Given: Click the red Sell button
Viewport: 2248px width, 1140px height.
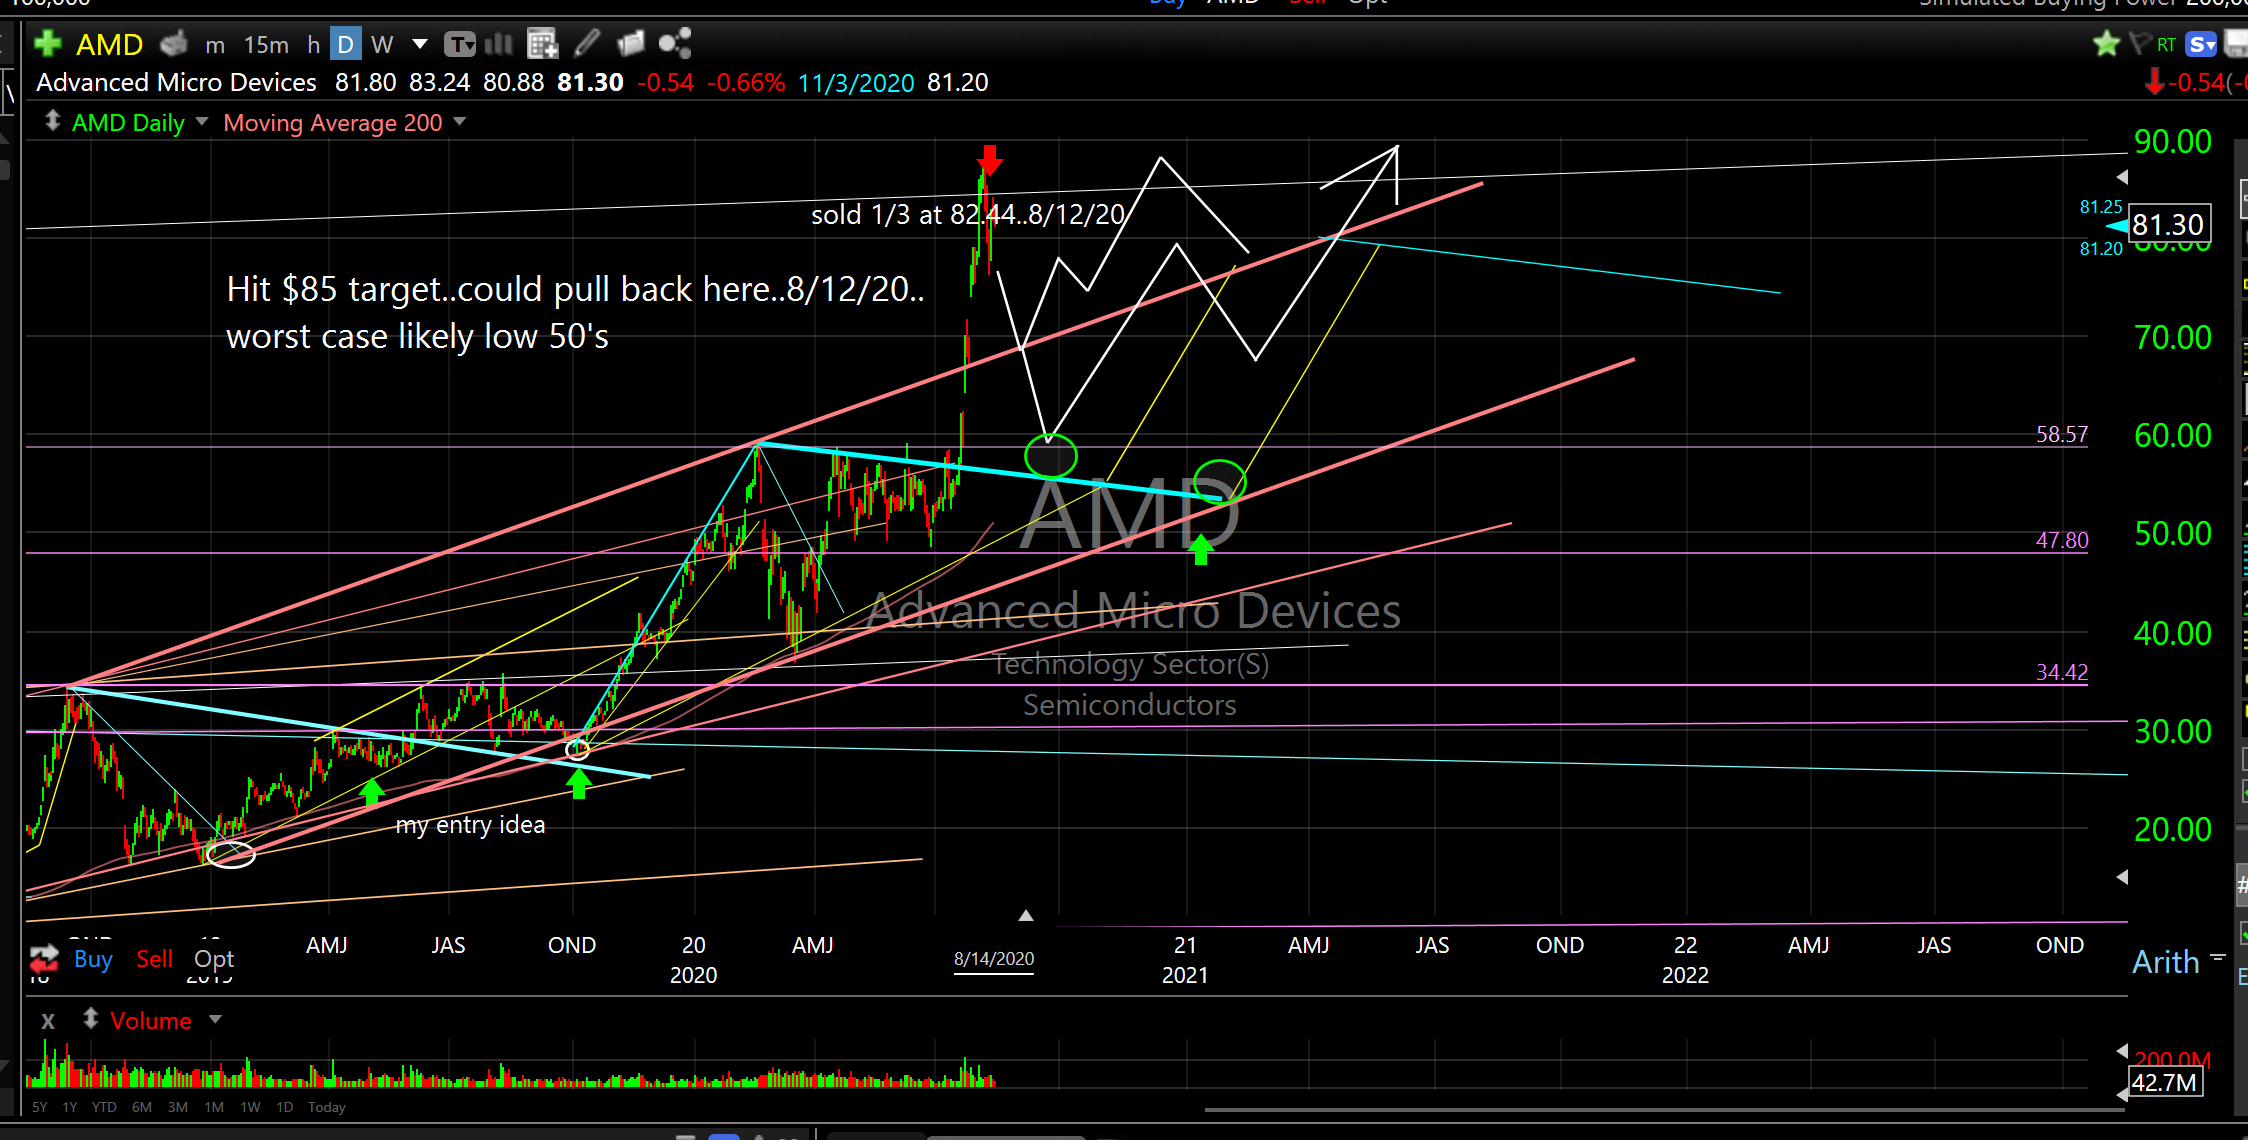Looking at the screenshot, I should tap(154, 959).
